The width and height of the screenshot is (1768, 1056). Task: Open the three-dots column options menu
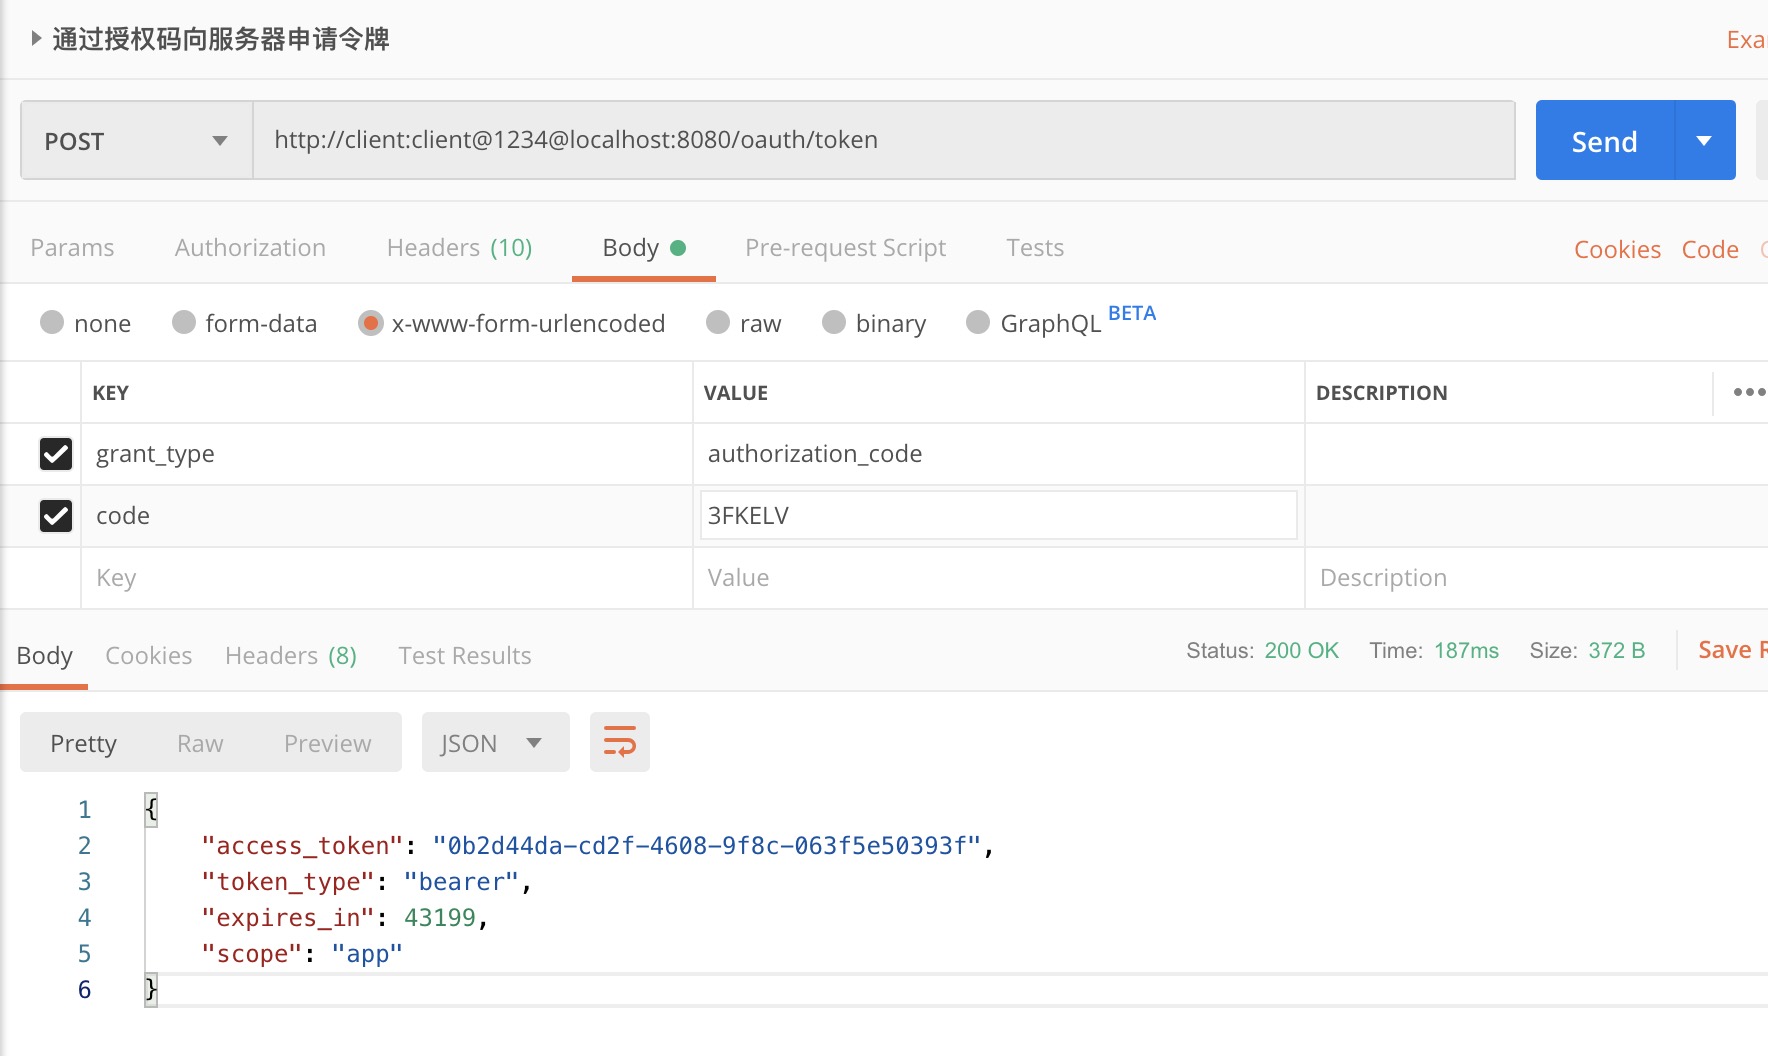[x=1749, y=392]
